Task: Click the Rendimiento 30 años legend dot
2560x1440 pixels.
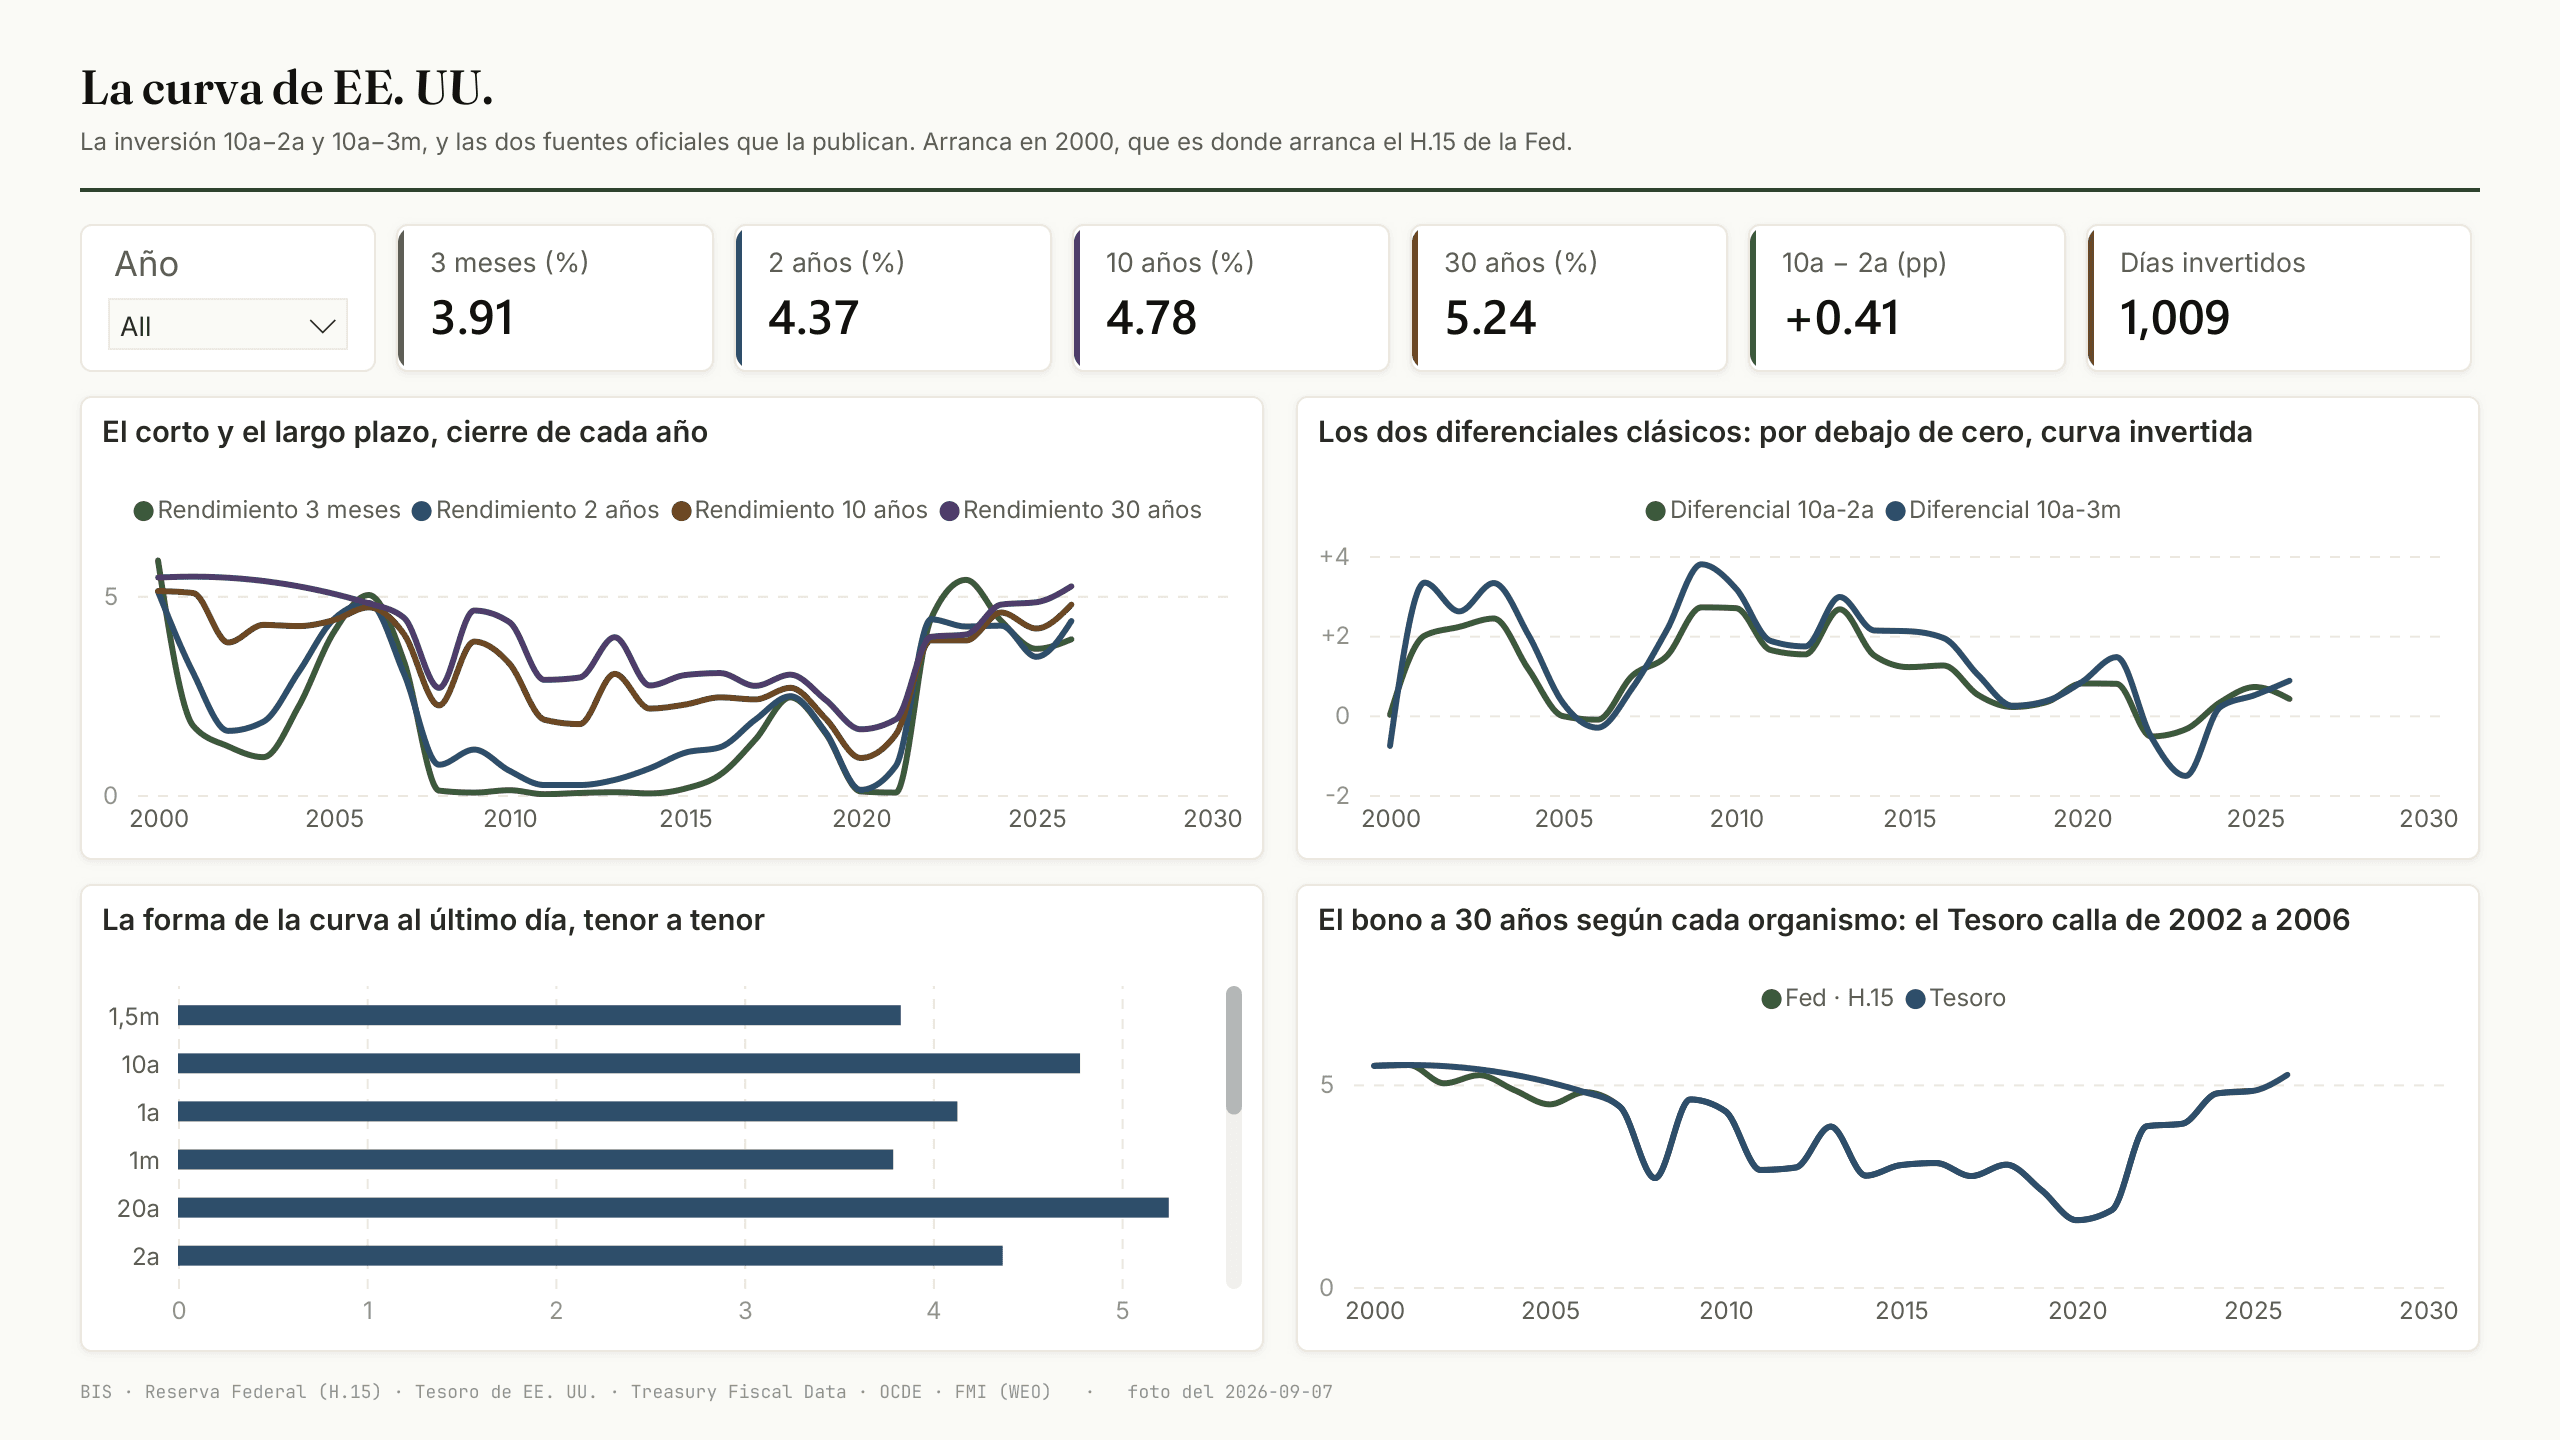Action: tap(950, 511)
